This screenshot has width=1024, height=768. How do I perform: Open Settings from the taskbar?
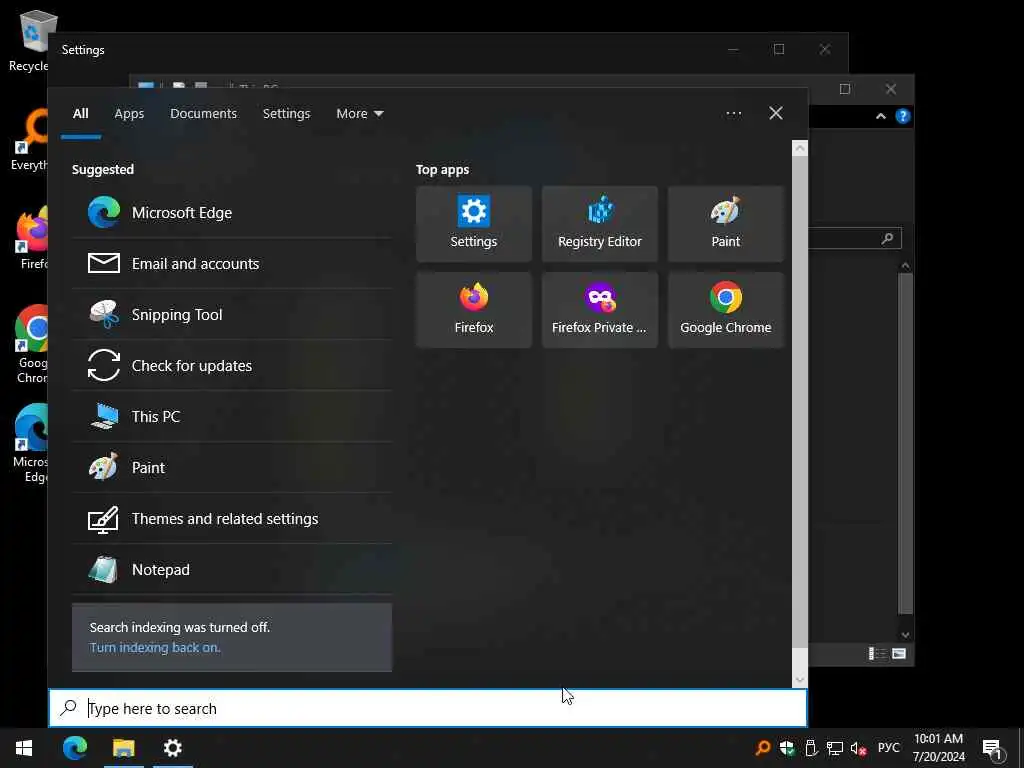(172, 748)
